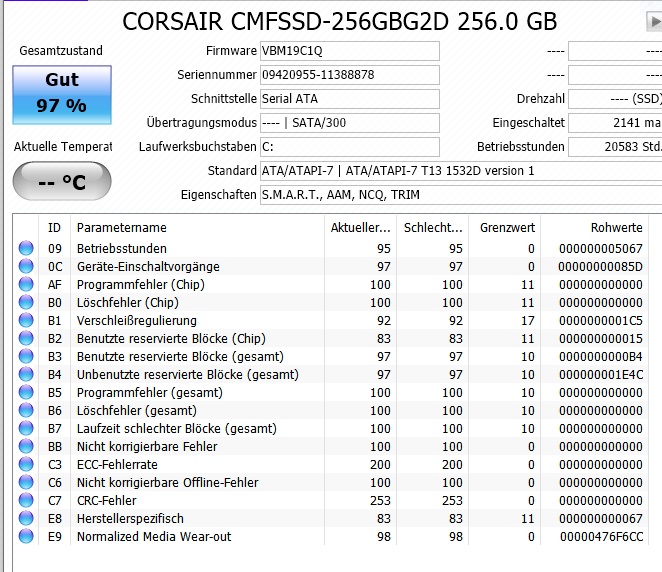Select the Geräte-Einschaltvorgänge parameter name
This screenshot has width=662, height=572.
pyautogui.click(x=148, y=267)
